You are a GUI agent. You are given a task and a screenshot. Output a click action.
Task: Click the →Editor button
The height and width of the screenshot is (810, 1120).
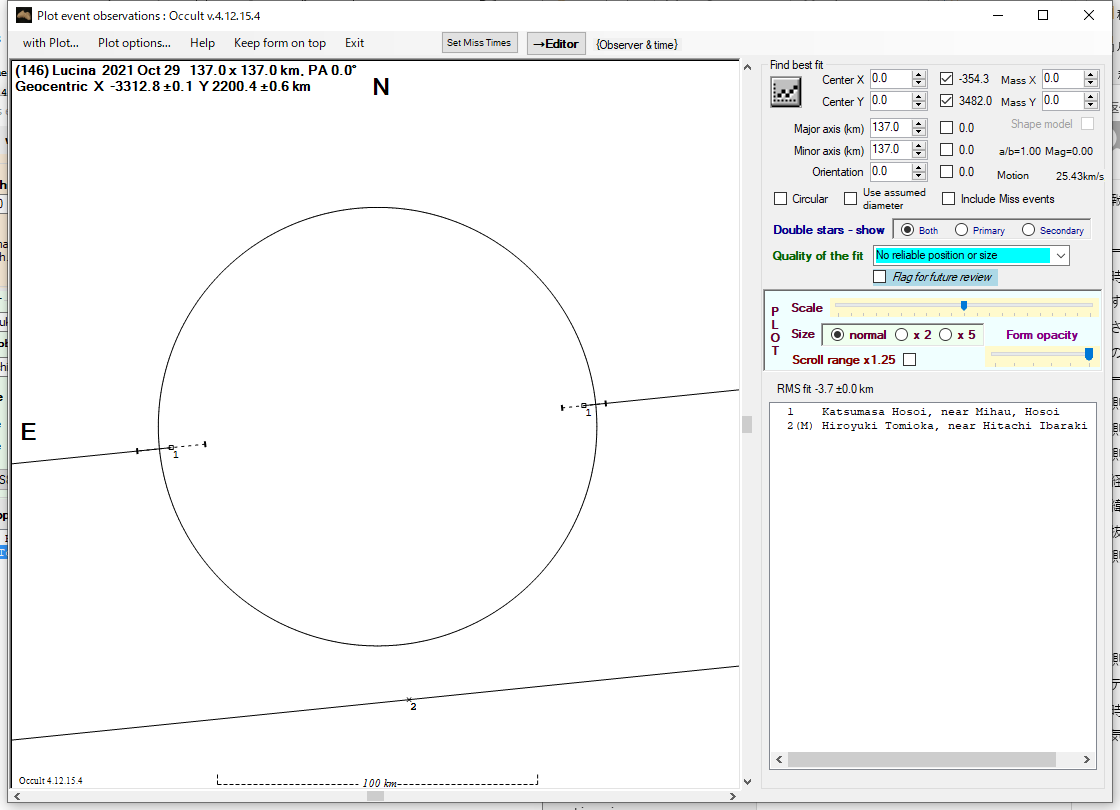point(555,44)
